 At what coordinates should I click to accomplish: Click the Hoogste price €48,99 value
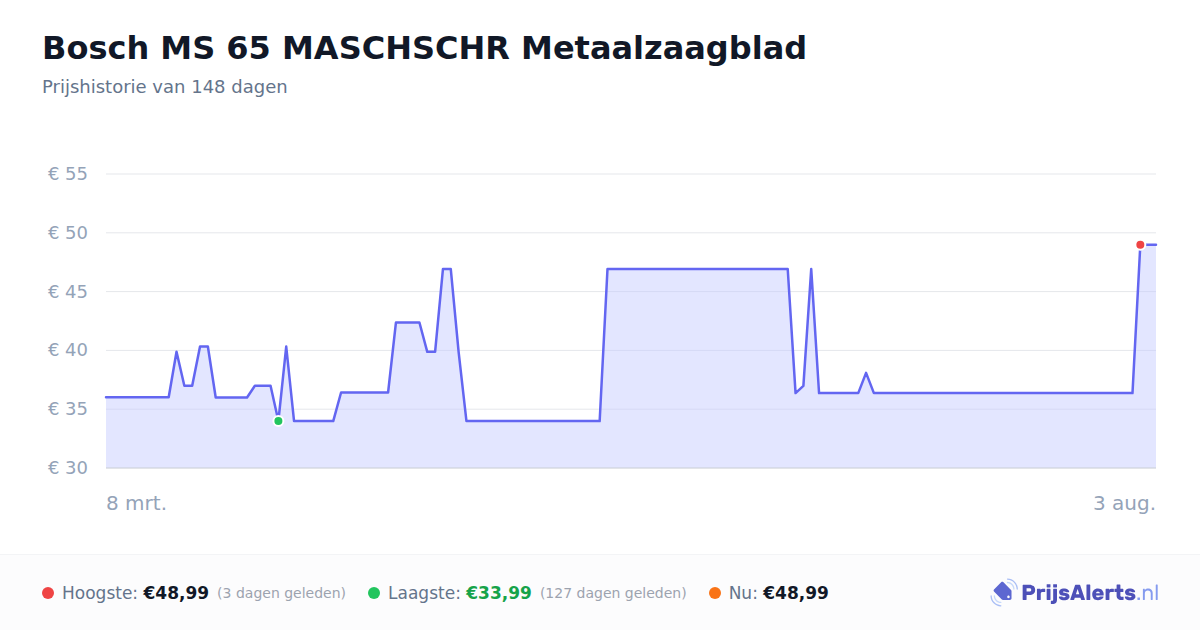pos(176,593)
